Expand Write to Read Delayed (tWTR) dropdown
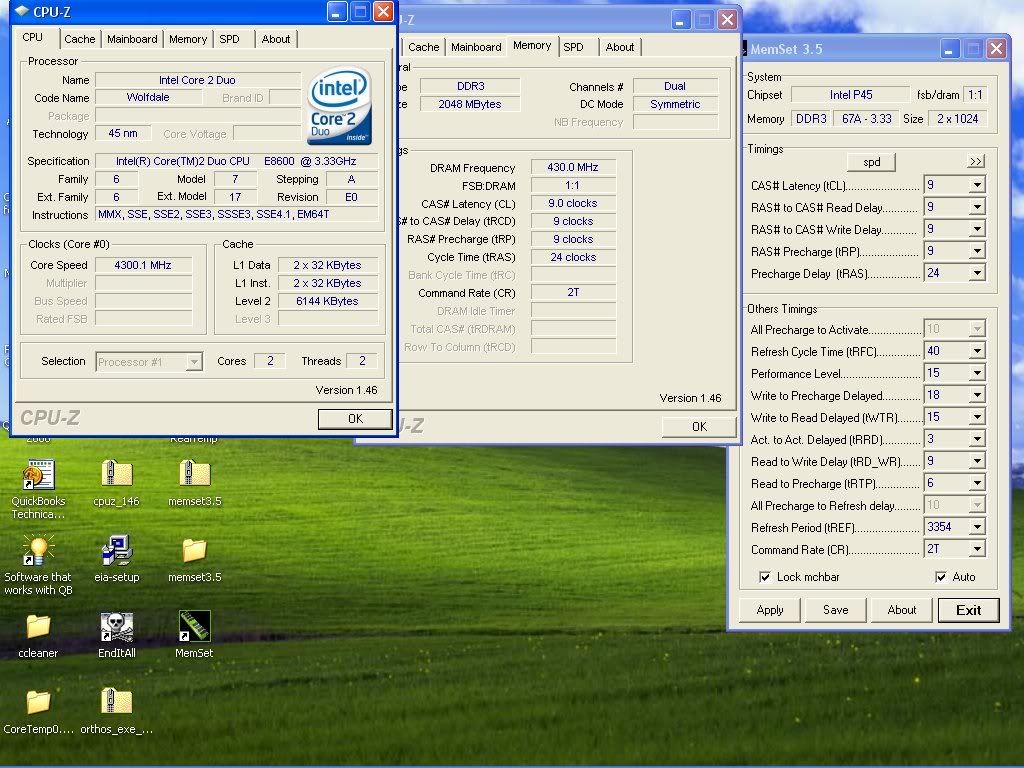The image size is (1024, 768). [x=977, y=417]
